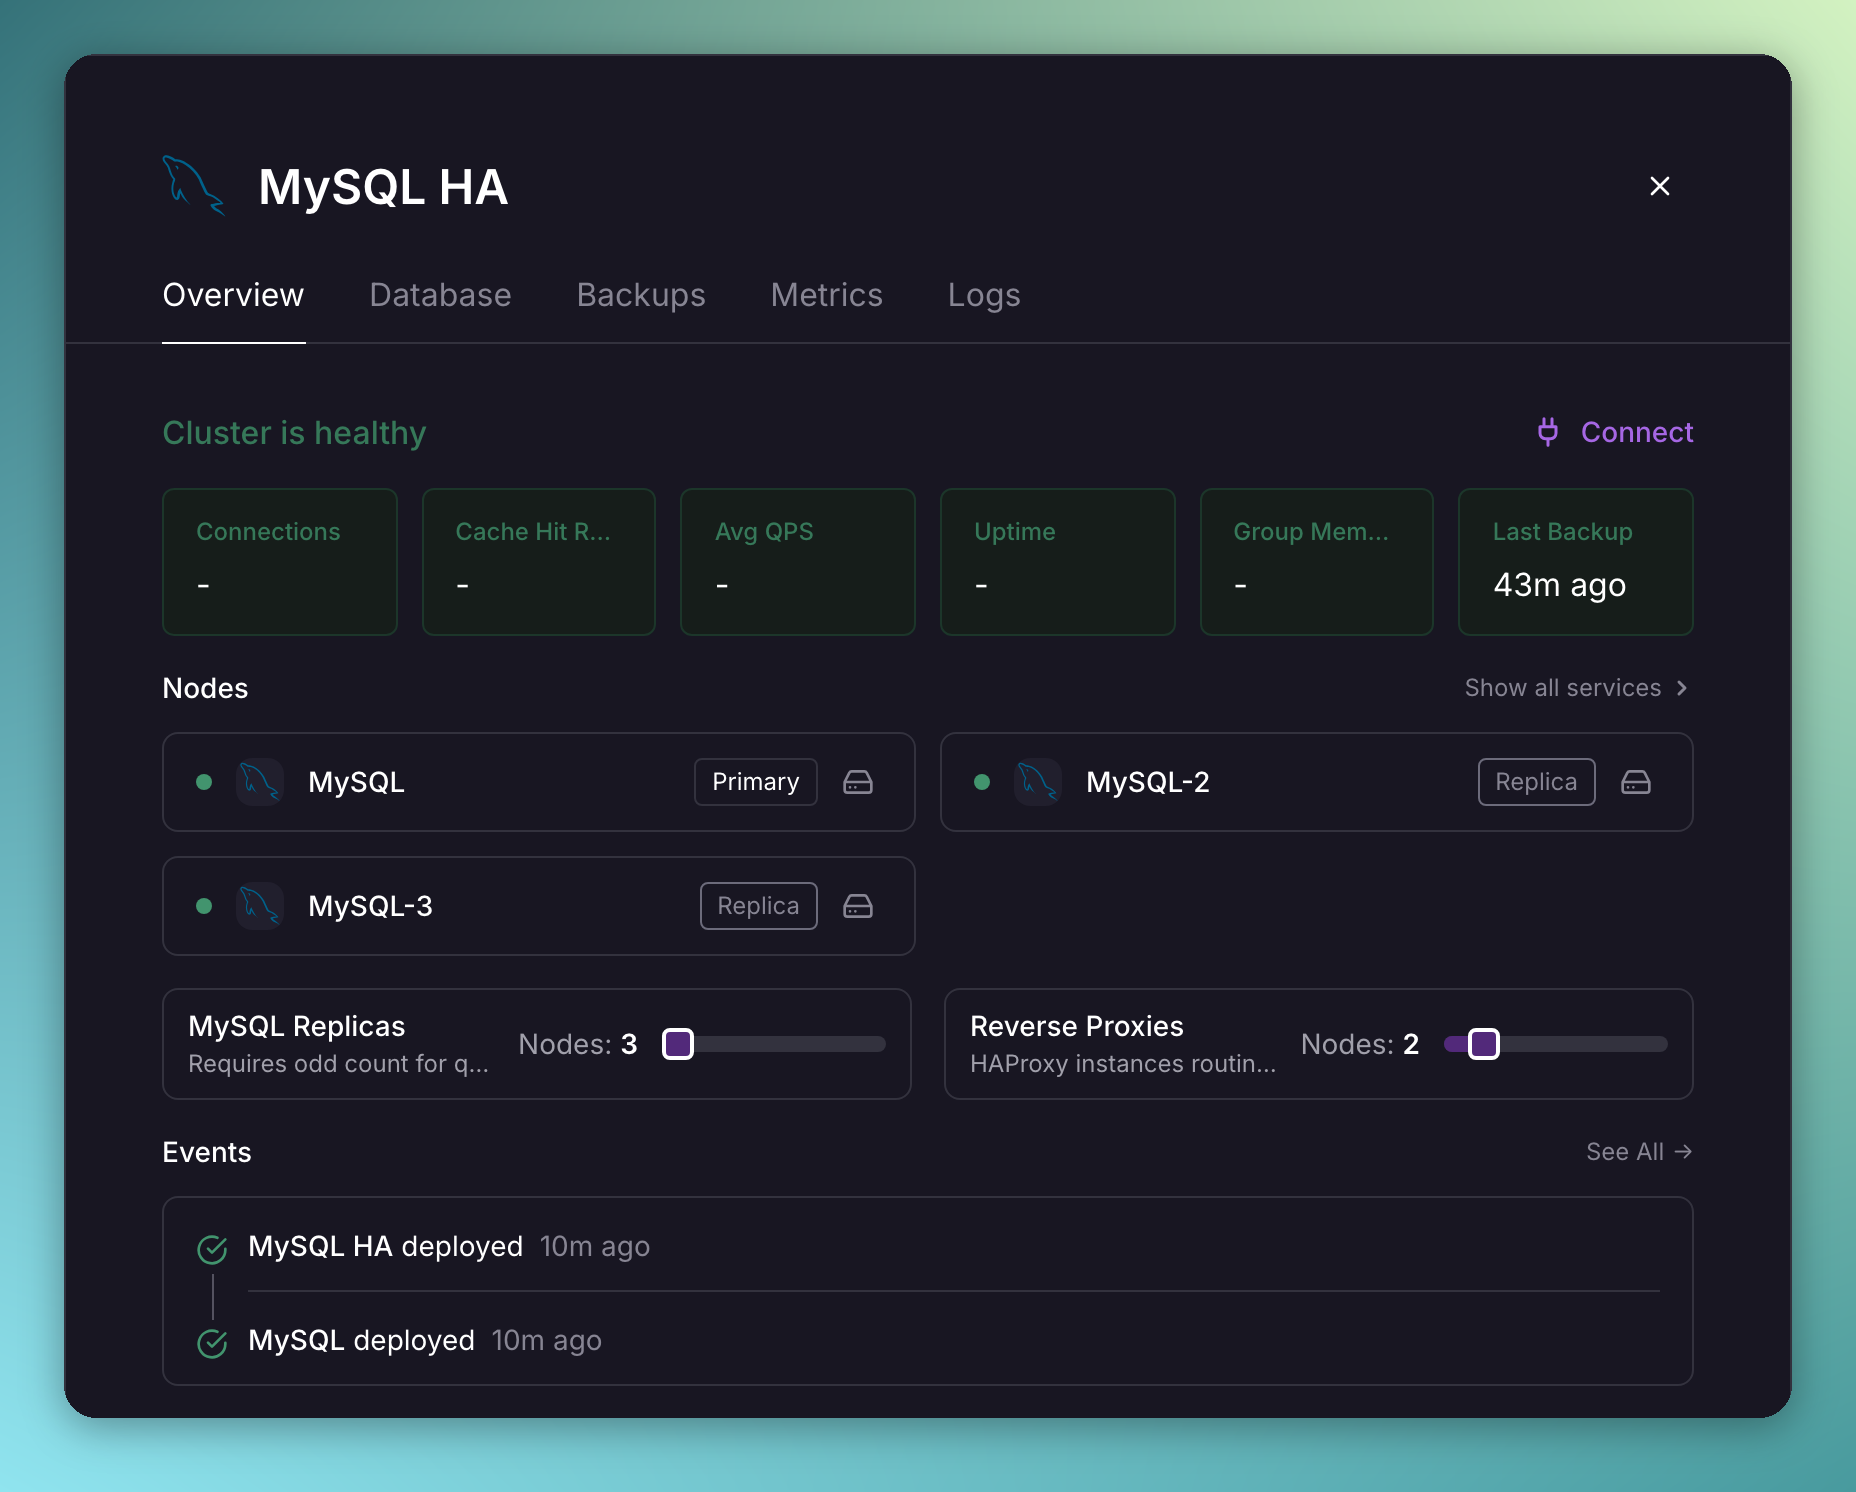Select the MySQL-2 node name text

pos(1148,782)
